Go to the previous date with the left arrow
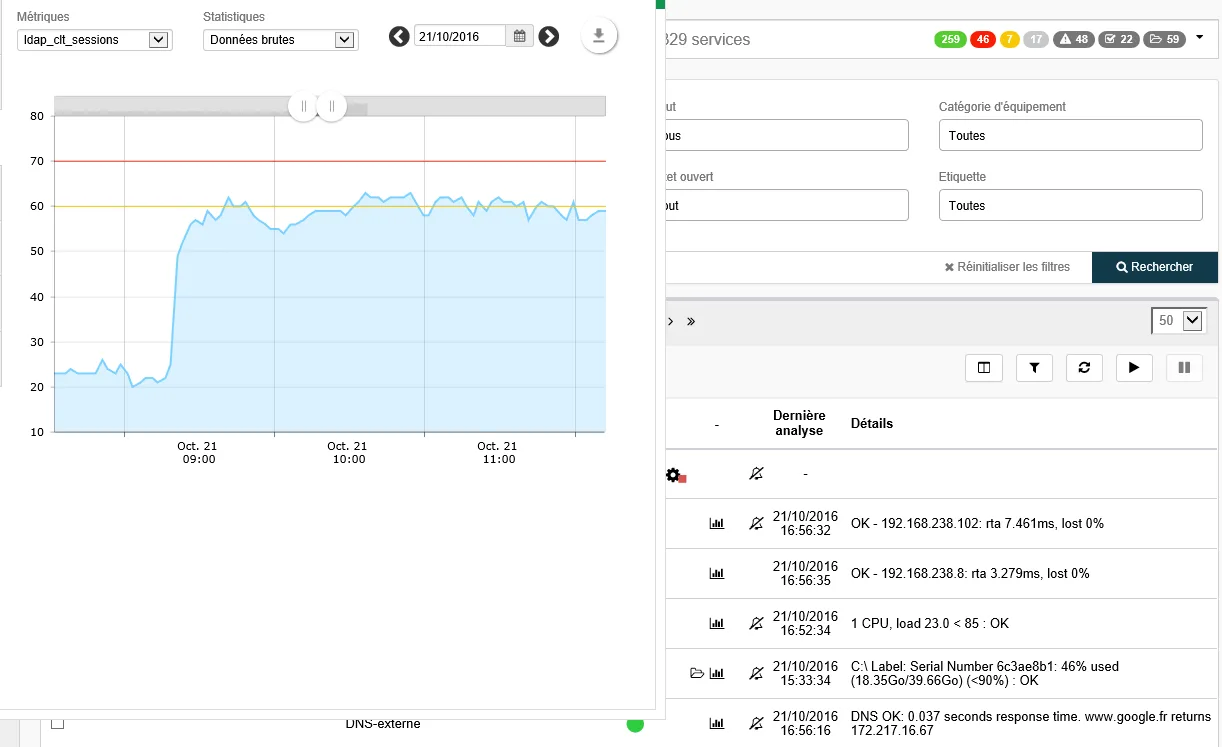 point(399,37)
